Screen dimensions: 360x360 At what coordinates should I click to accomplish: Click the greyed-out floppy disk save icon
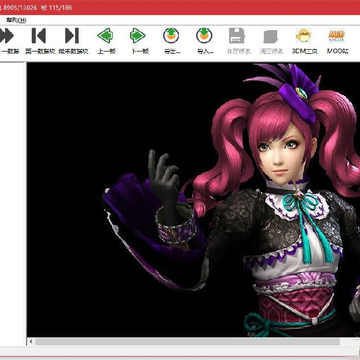click(237, 36)
